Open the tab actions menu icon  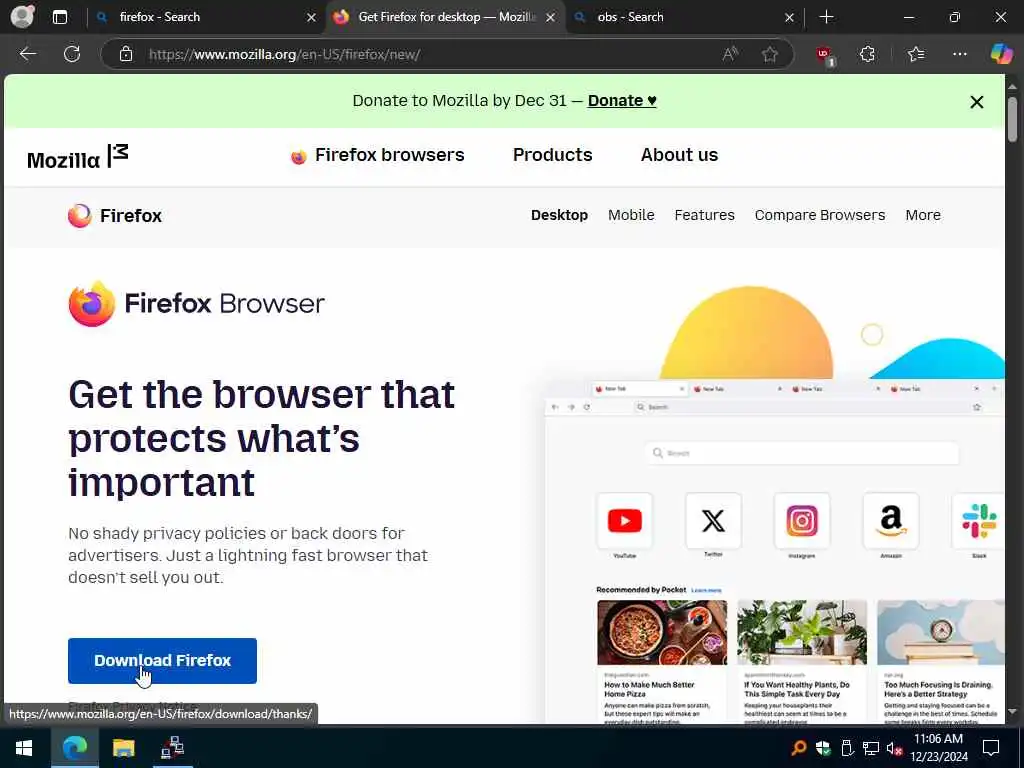click(59, 17)
